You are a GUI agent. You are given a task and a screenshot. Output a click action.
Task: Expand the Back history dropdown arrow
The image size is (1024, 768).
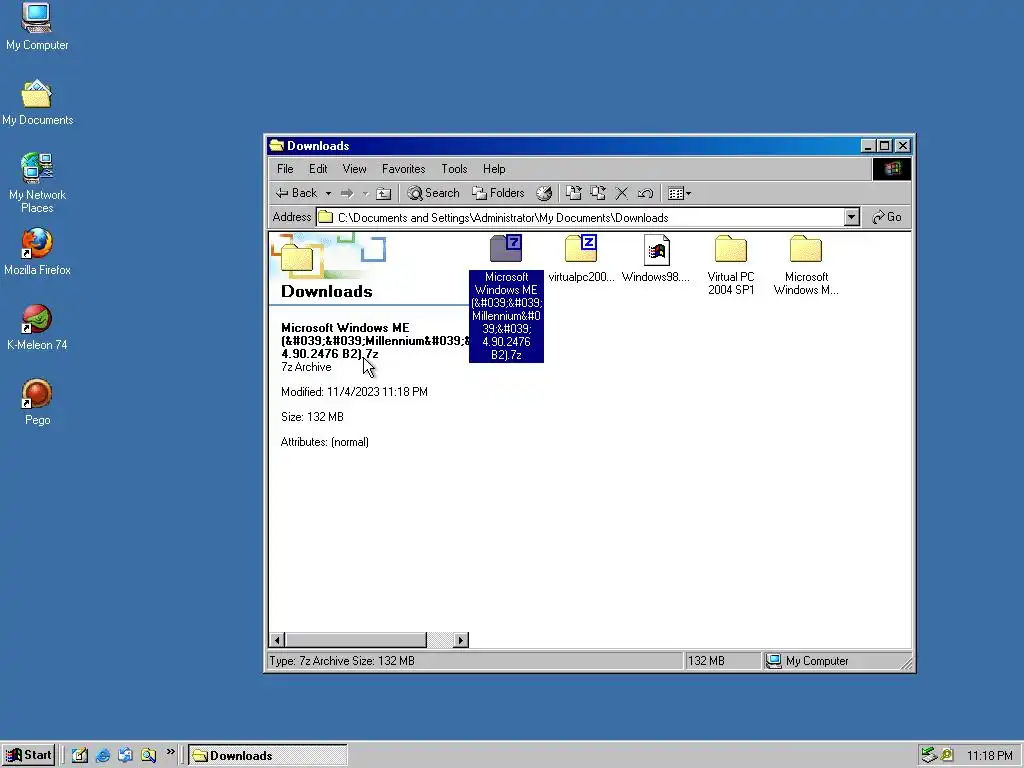tap(328, 193)
